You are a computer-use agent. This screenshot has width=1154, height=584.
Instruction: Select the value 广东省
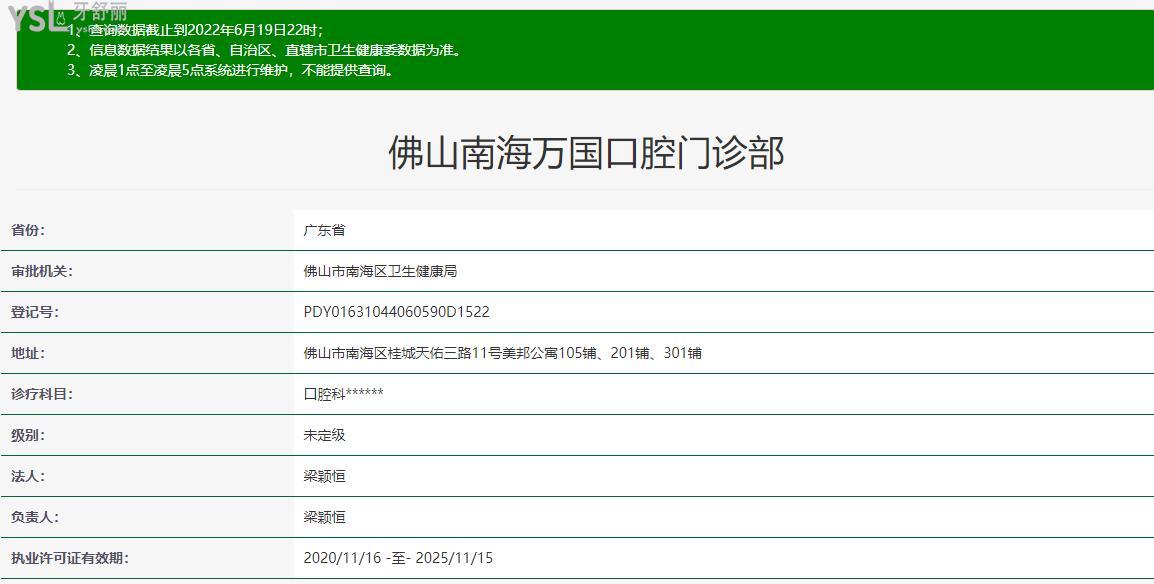click(324, 230)
